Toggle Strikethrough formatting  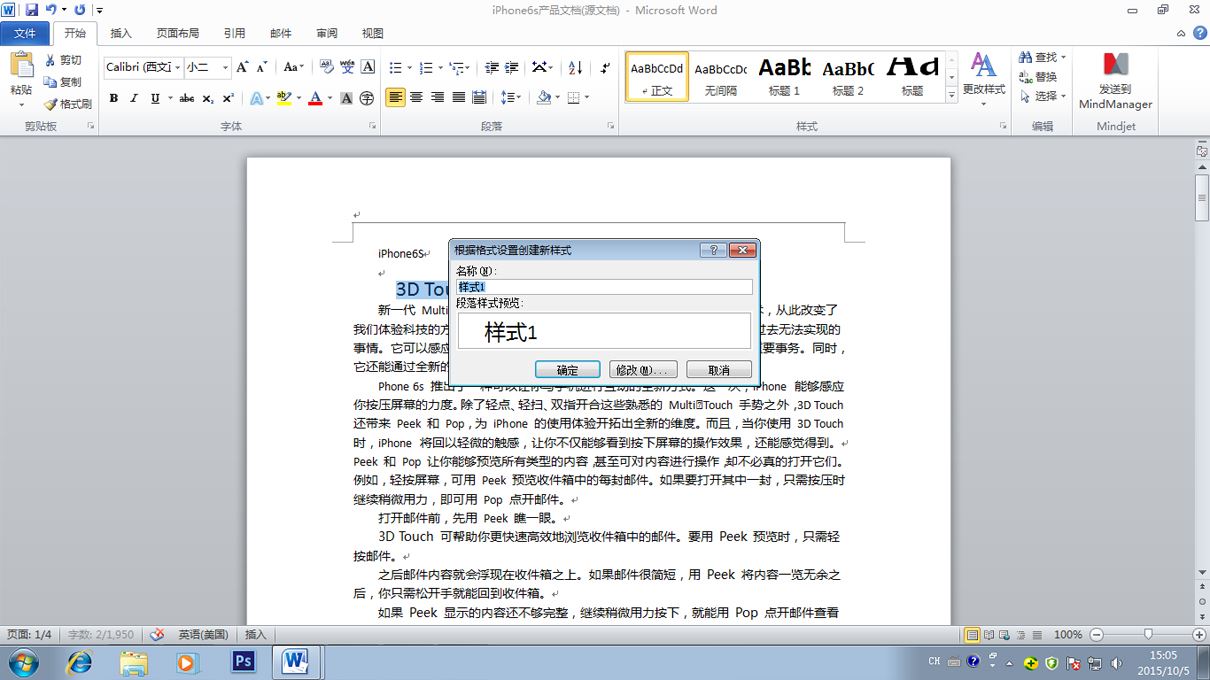(x=186, y=98)
